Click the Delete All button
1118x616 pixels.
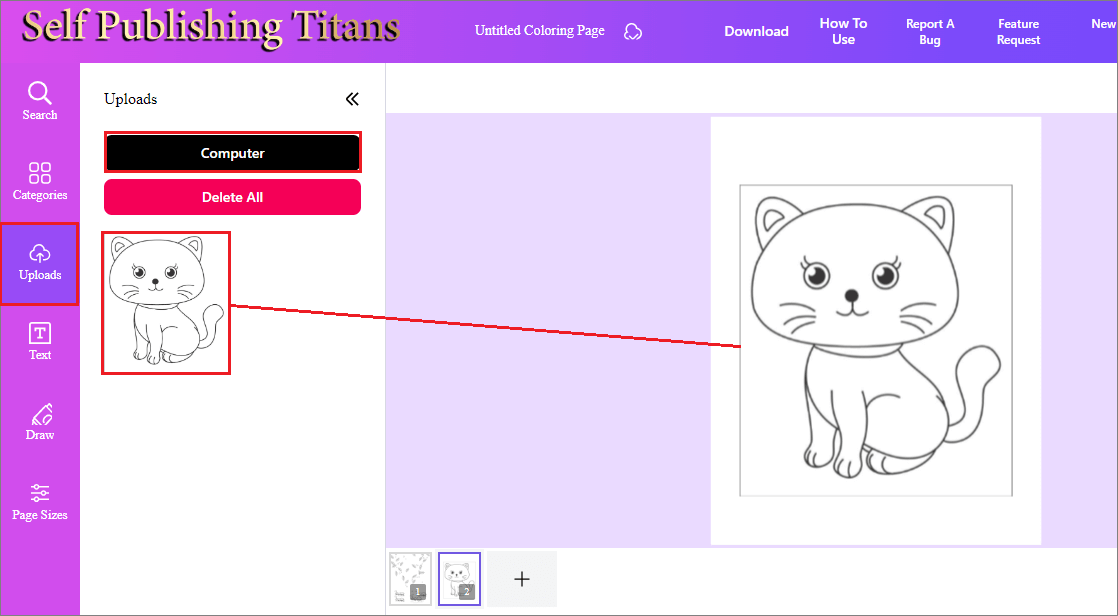[x=232, y=197]
